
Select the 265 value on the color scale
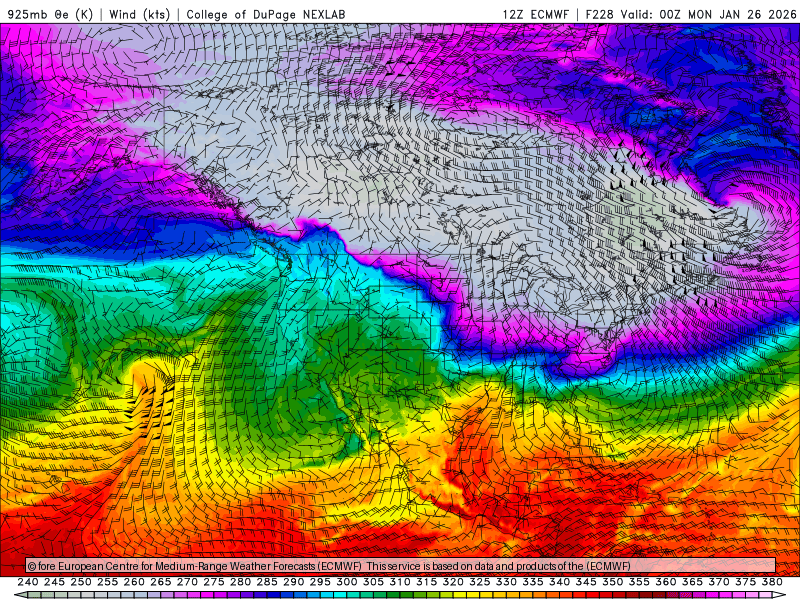tap(160, 582)
